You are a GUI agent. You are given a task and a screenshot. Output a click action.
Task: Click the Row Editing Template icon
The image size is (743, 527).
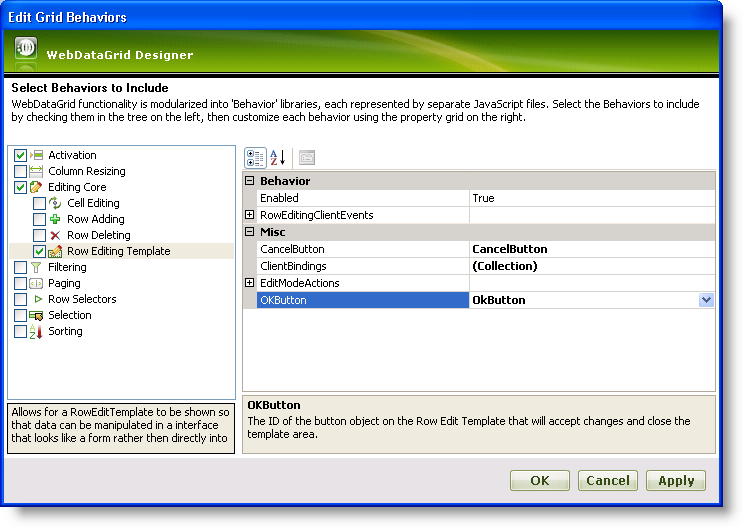tap(55, 251)
